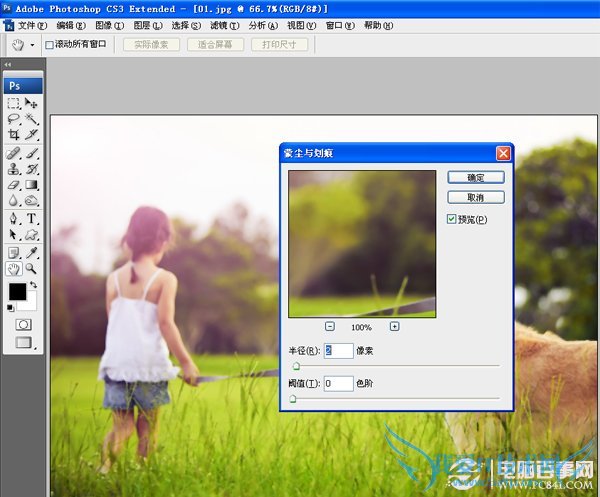Select the Type tool
Screen dimensions: 600x497
(x=31, y=219)
